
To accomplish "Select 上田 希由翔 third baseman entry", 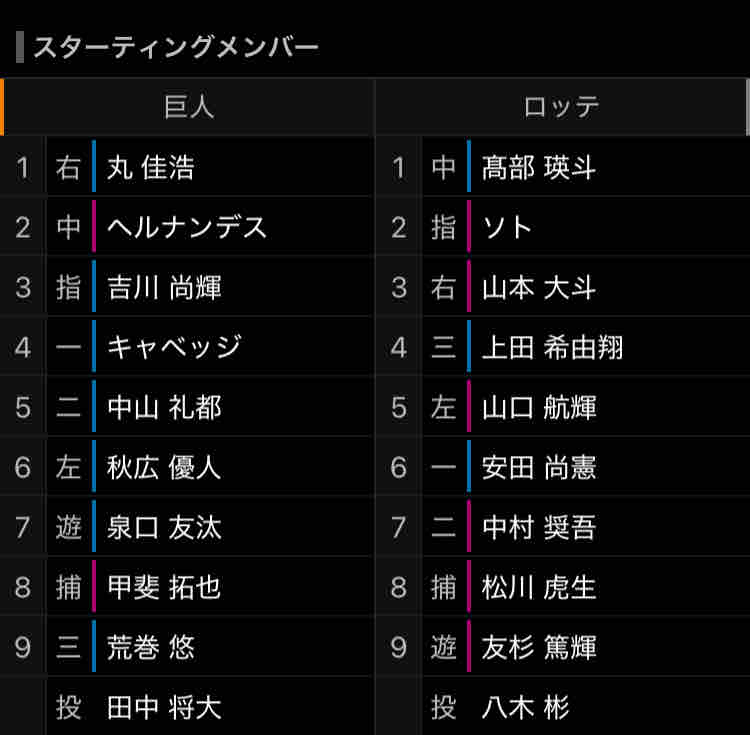I will coord(552,347).
